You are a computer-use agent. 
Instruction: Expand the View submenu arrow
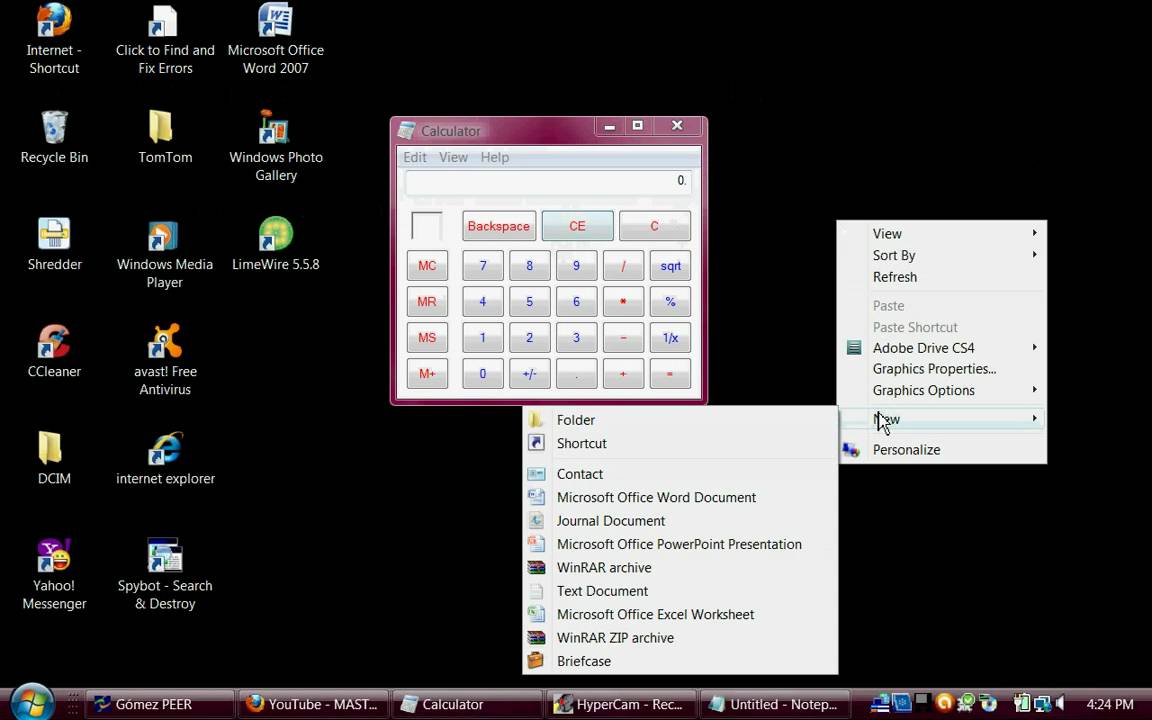click(1034, 233)
